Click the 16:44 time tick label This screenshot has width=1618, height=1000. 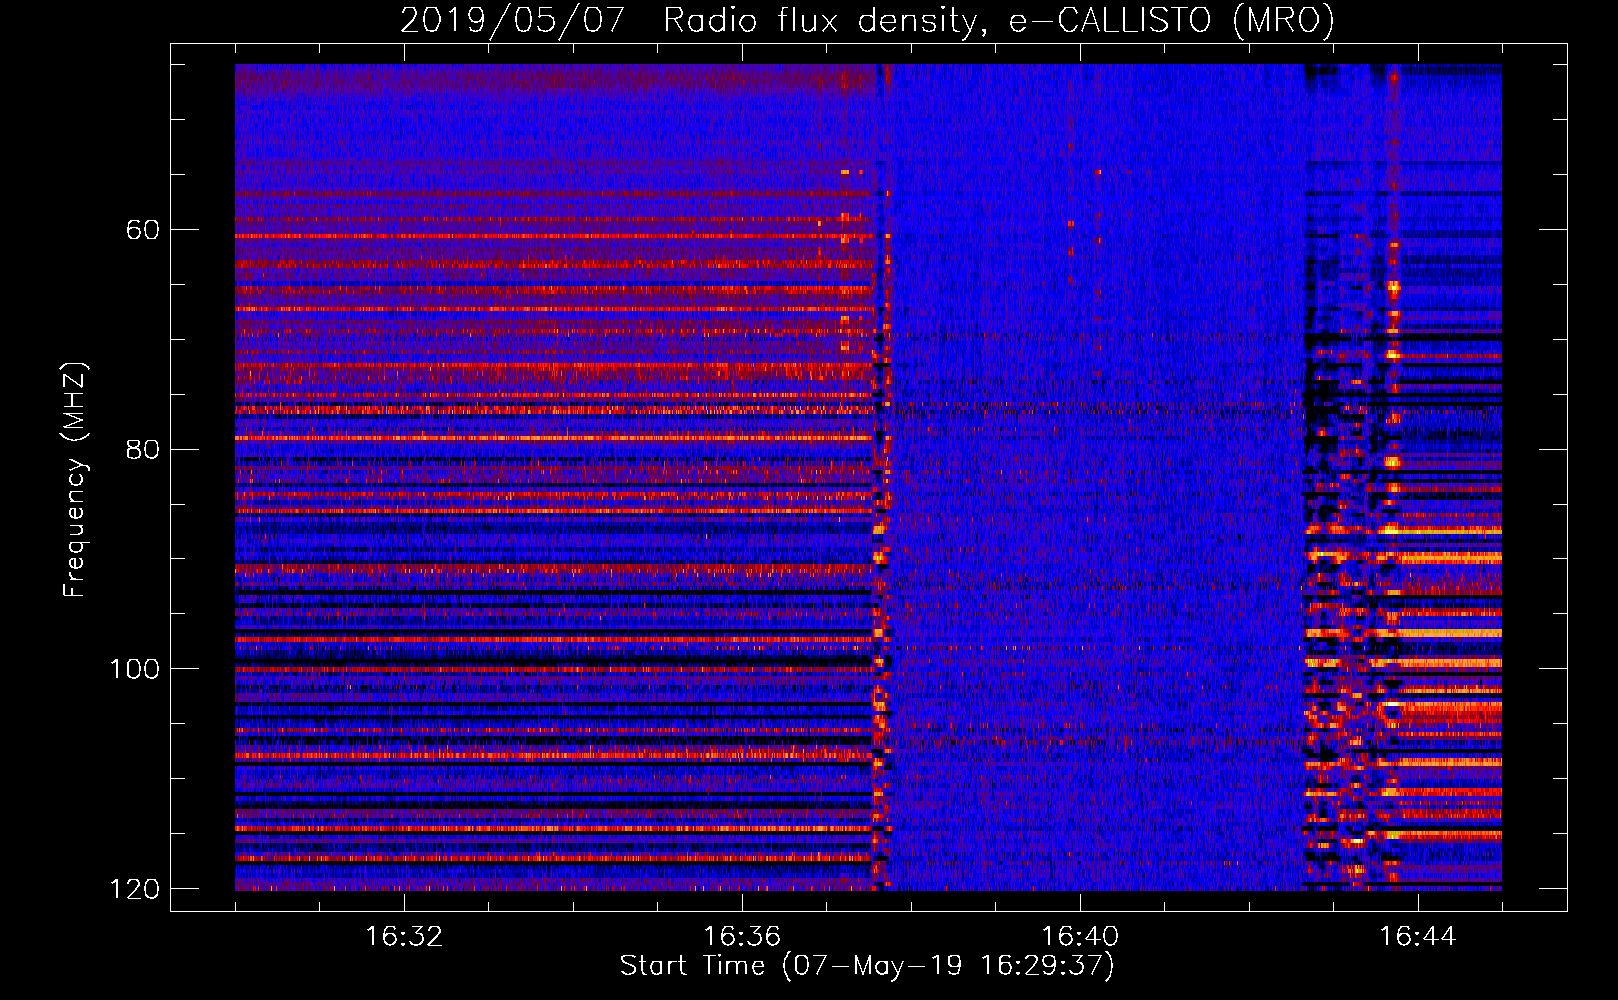coord(1418,937)
